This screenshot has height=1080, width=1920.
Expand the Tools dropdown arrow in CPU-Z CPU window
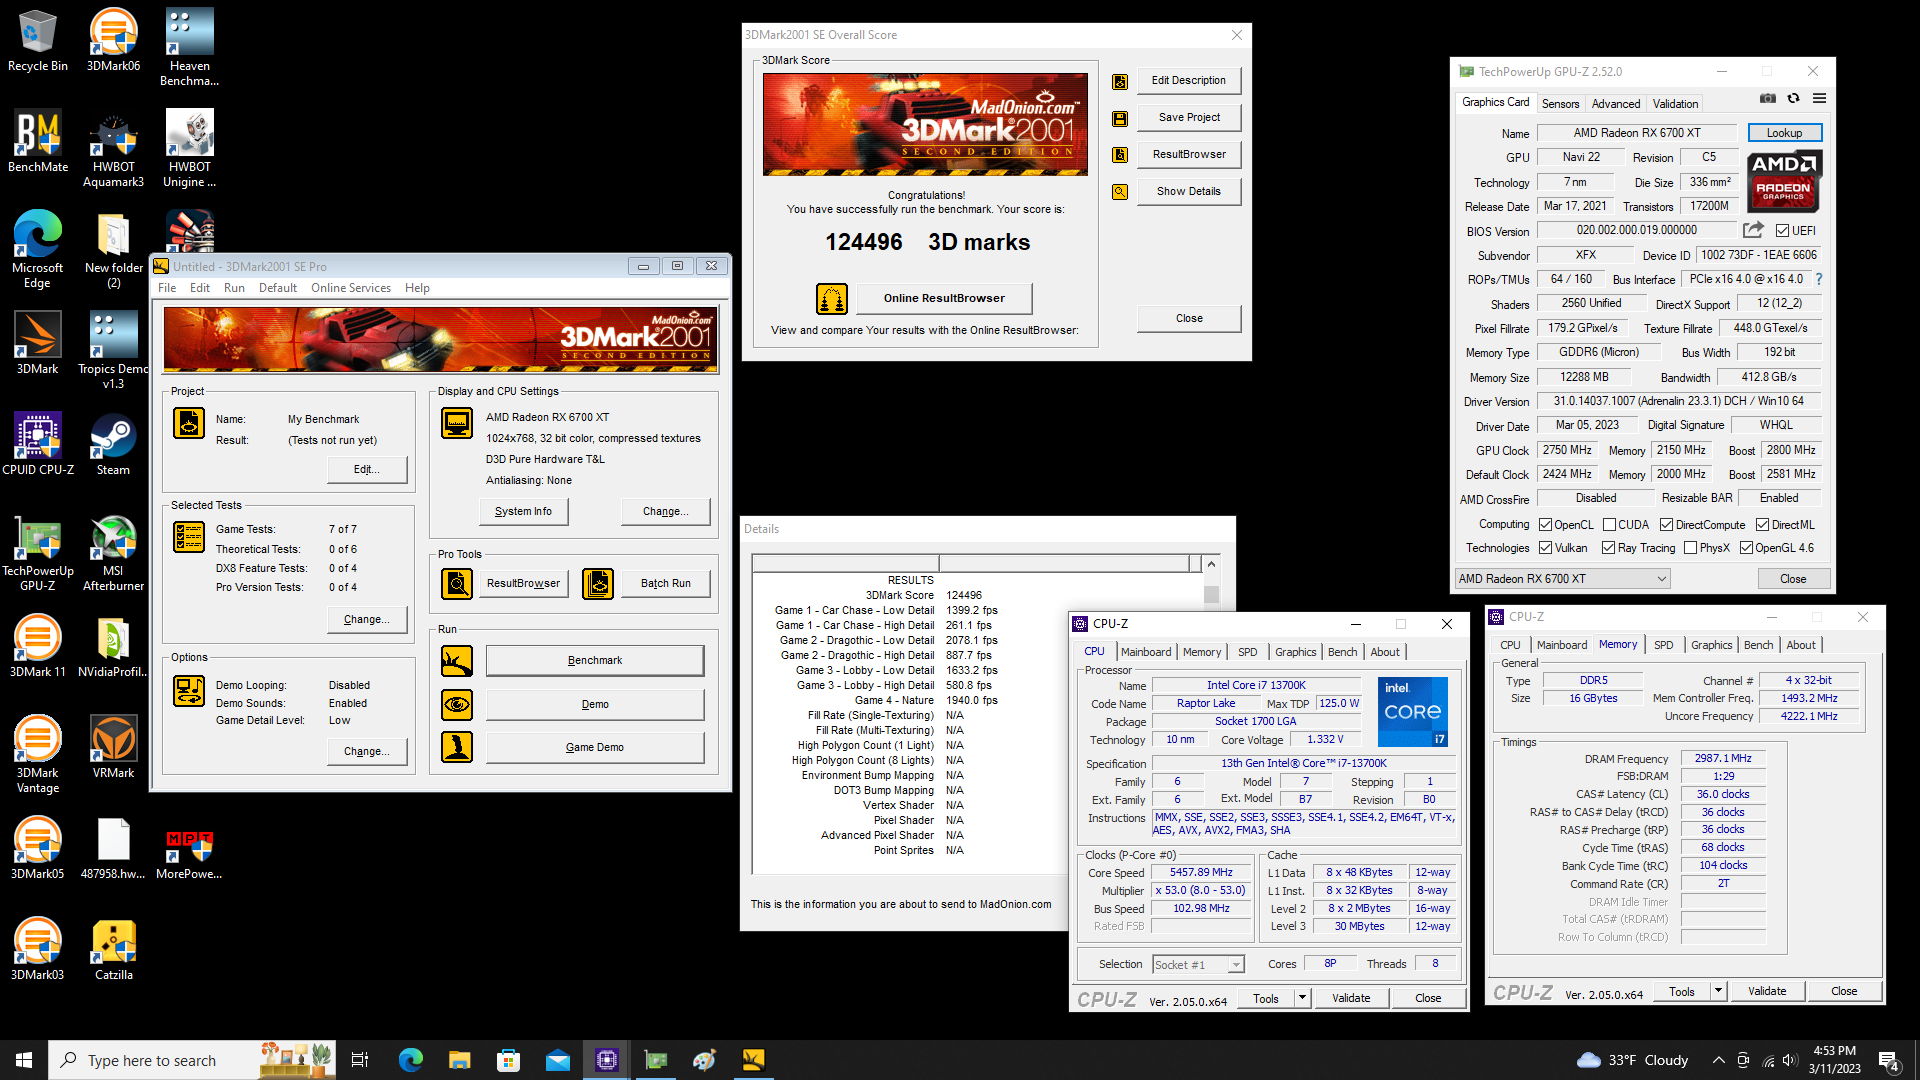click(1302, 998)
